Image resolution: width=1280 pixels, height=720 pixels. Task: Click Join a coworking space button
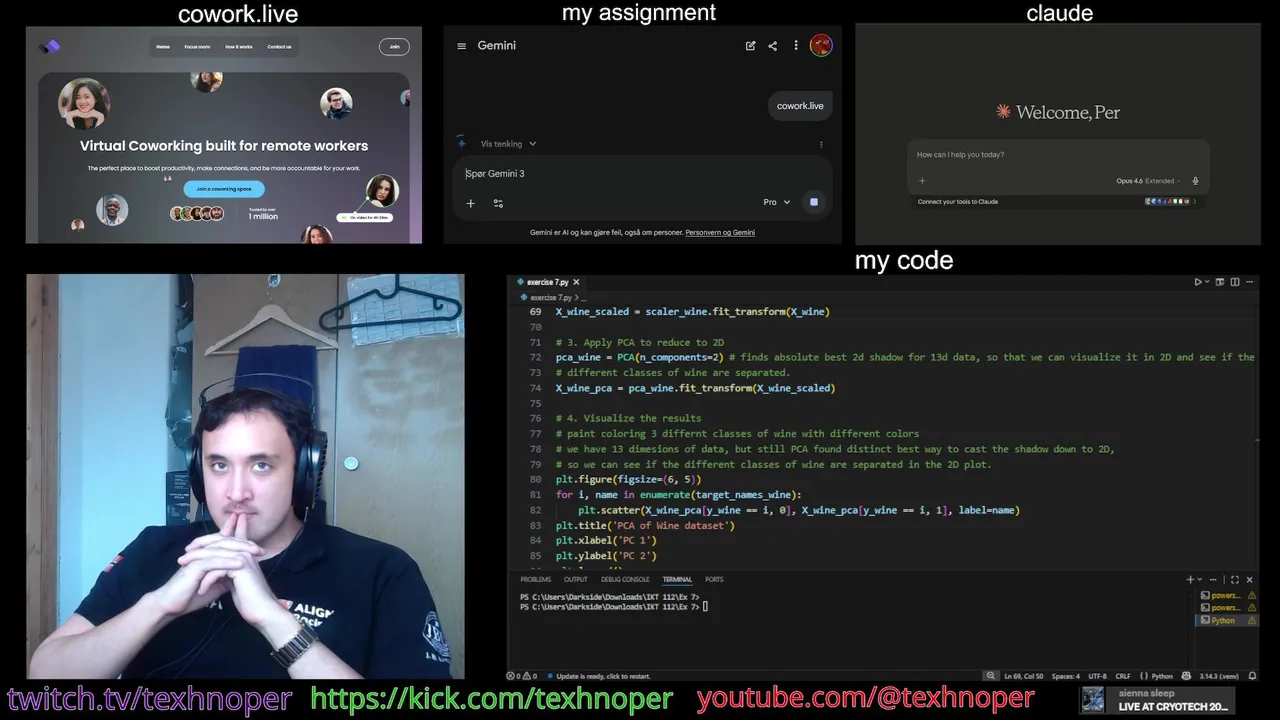pos(224,189)
